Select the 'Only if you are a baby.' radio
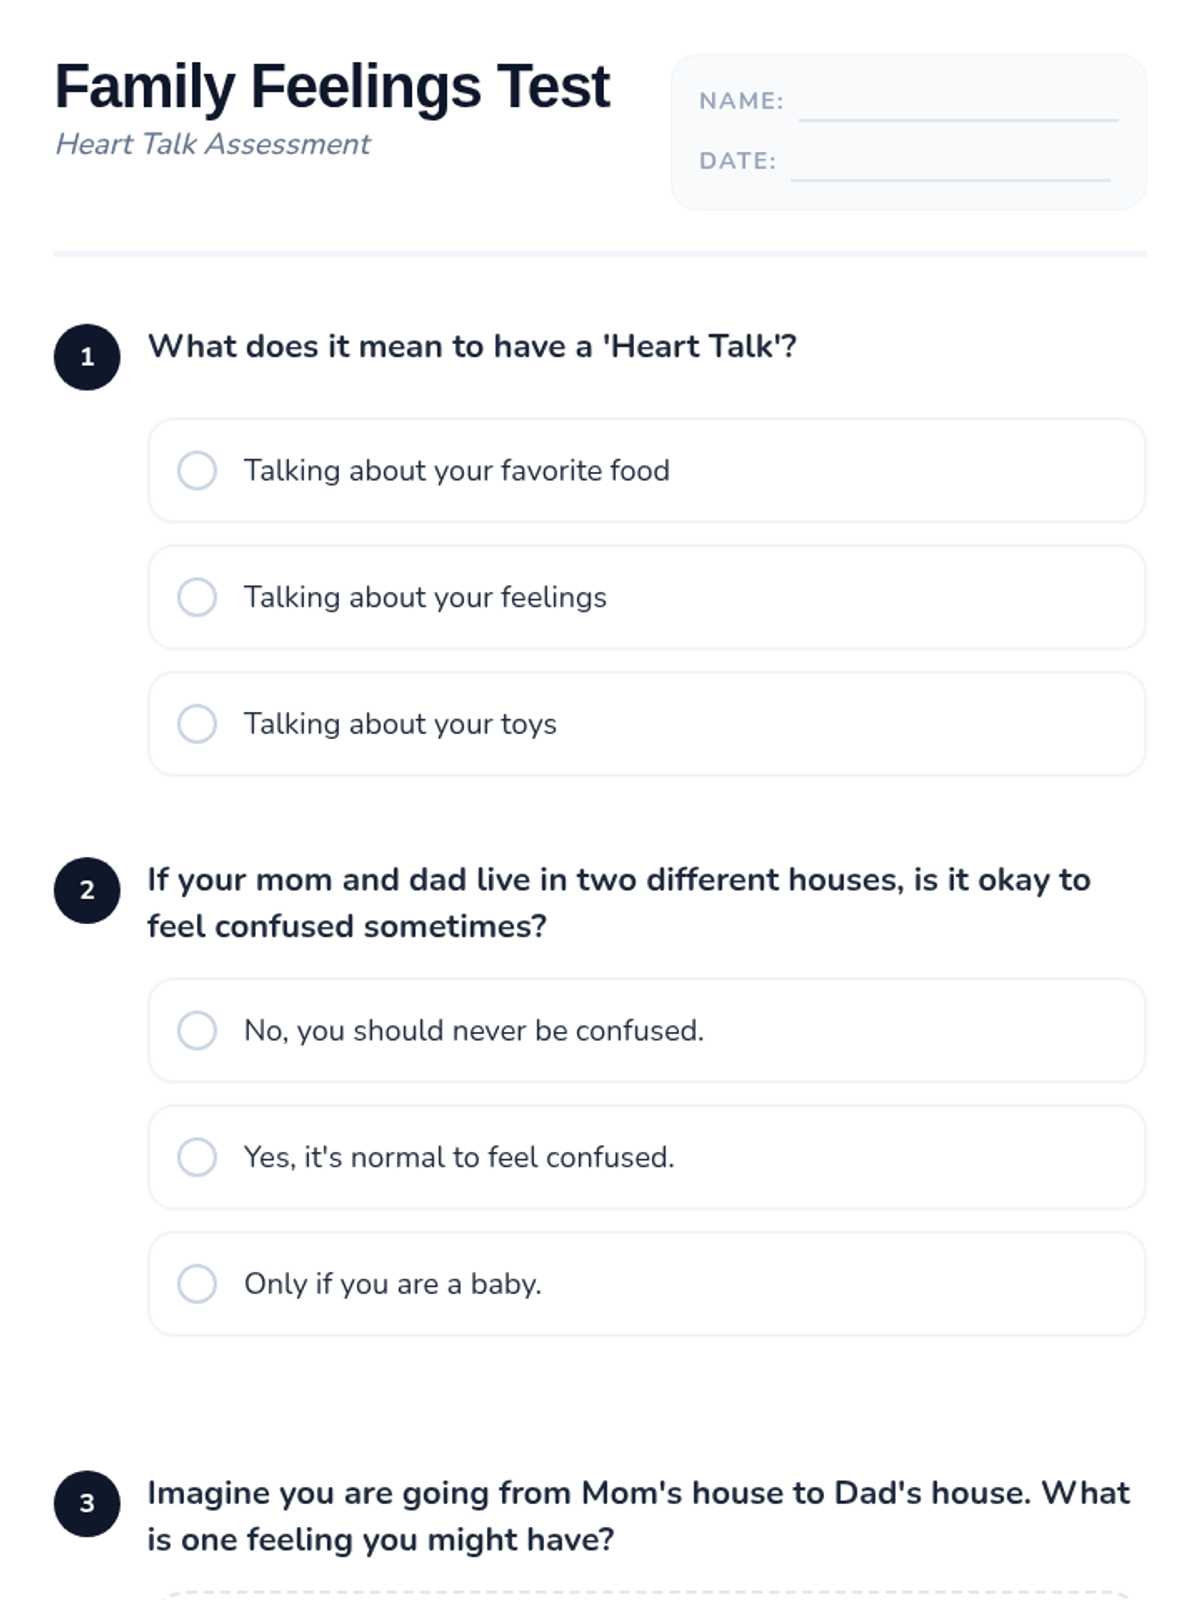This screenshot has width=1200, height=1600. (x=197, y=1284)
